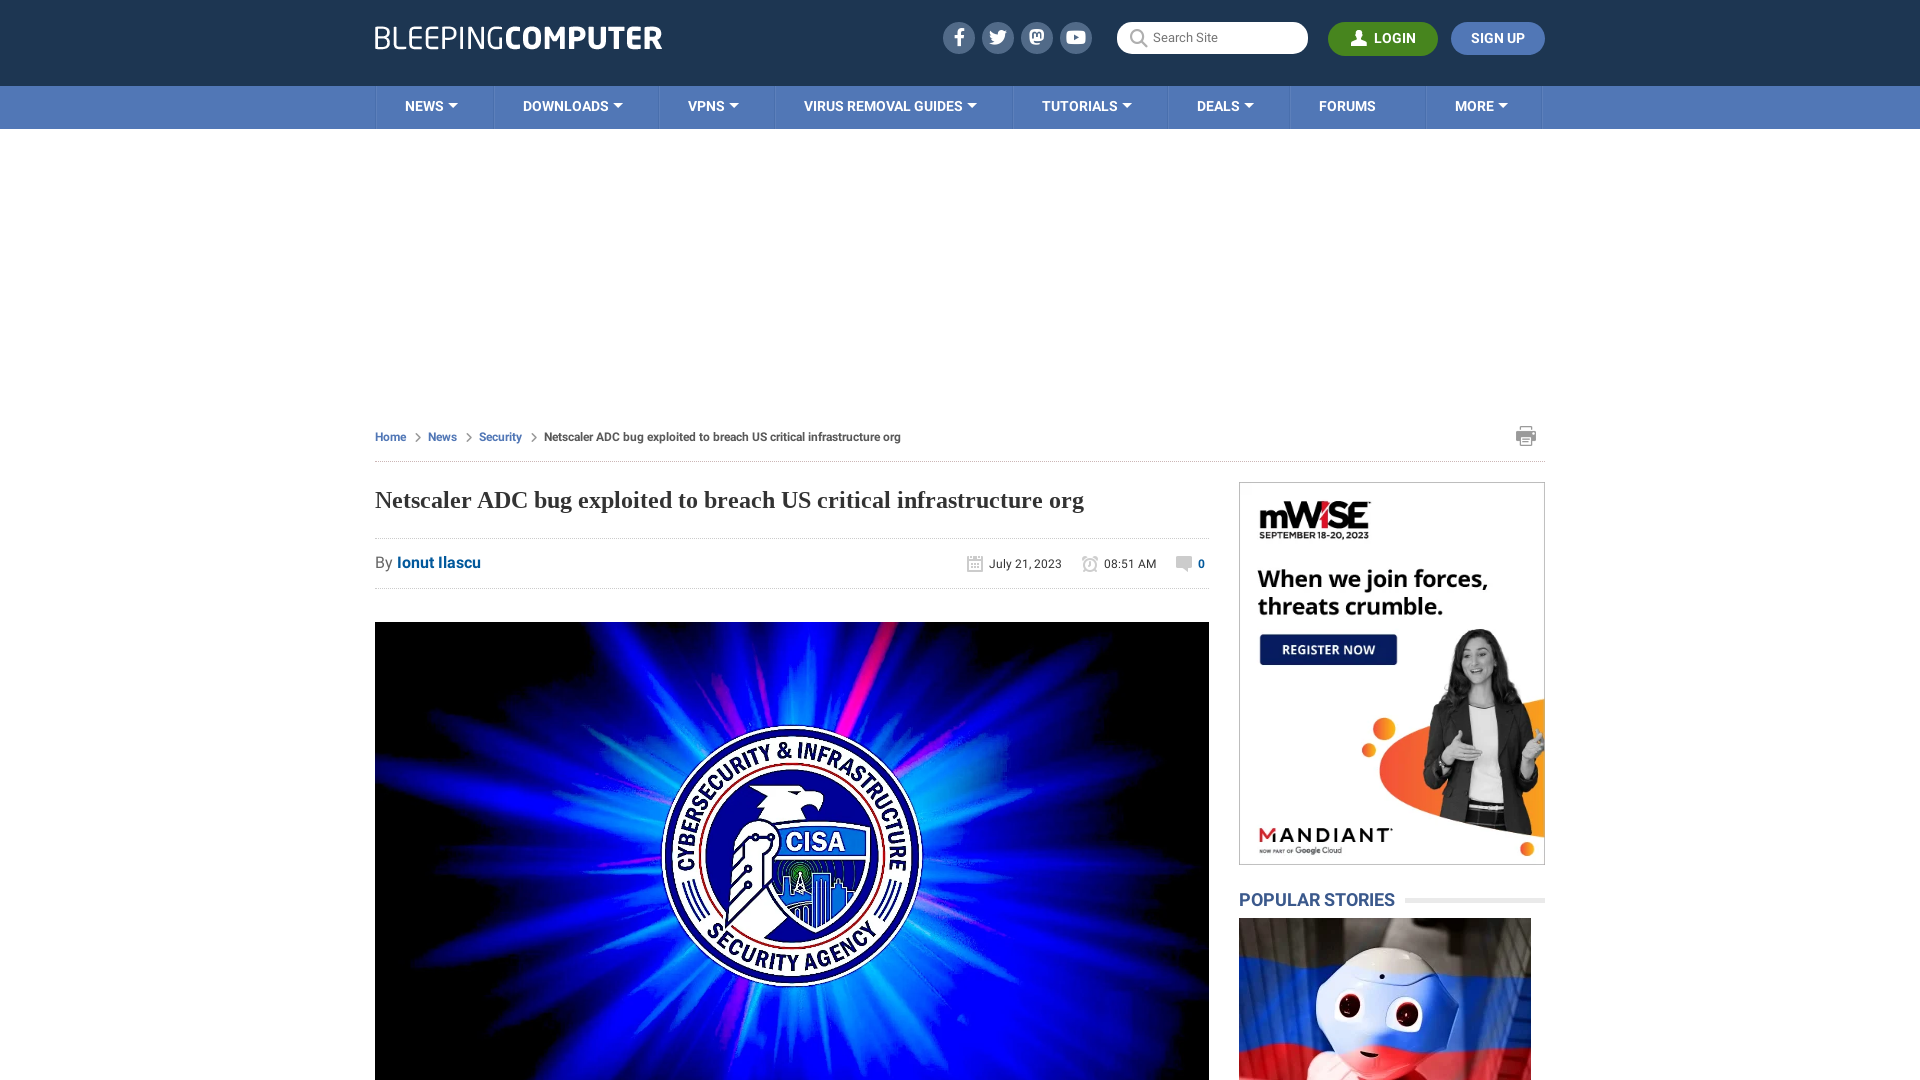Click the FORUMS menu tab
This screenshot has width=1920, height=1080.
point(1346,105)
